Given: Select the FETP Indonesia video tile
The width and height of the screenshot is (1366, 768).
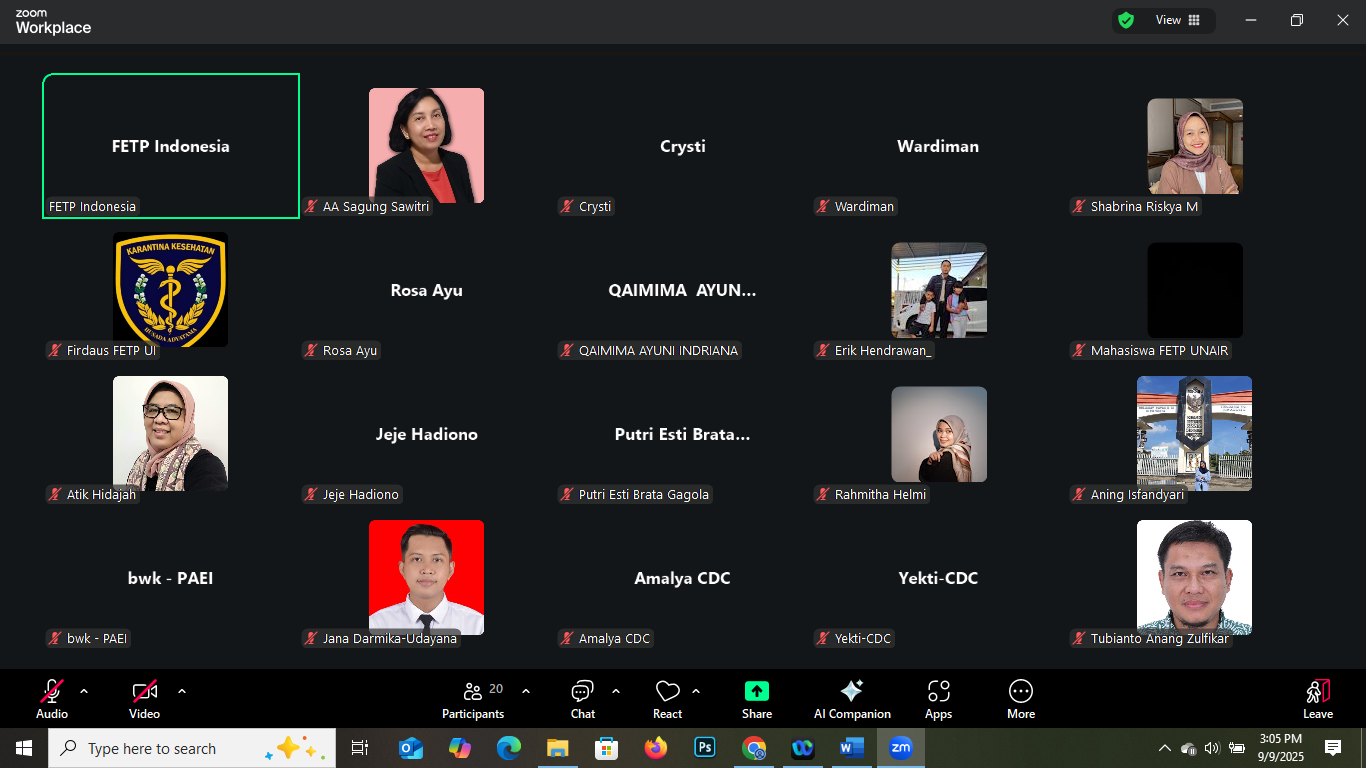Looking at the screenshot, I should click(x=171, y=146).
